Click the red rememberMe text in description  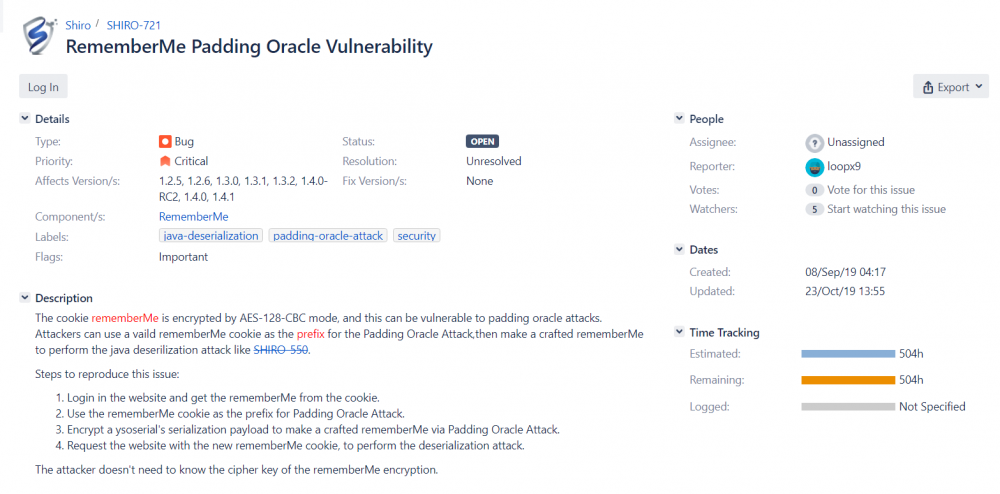(125, 317)
